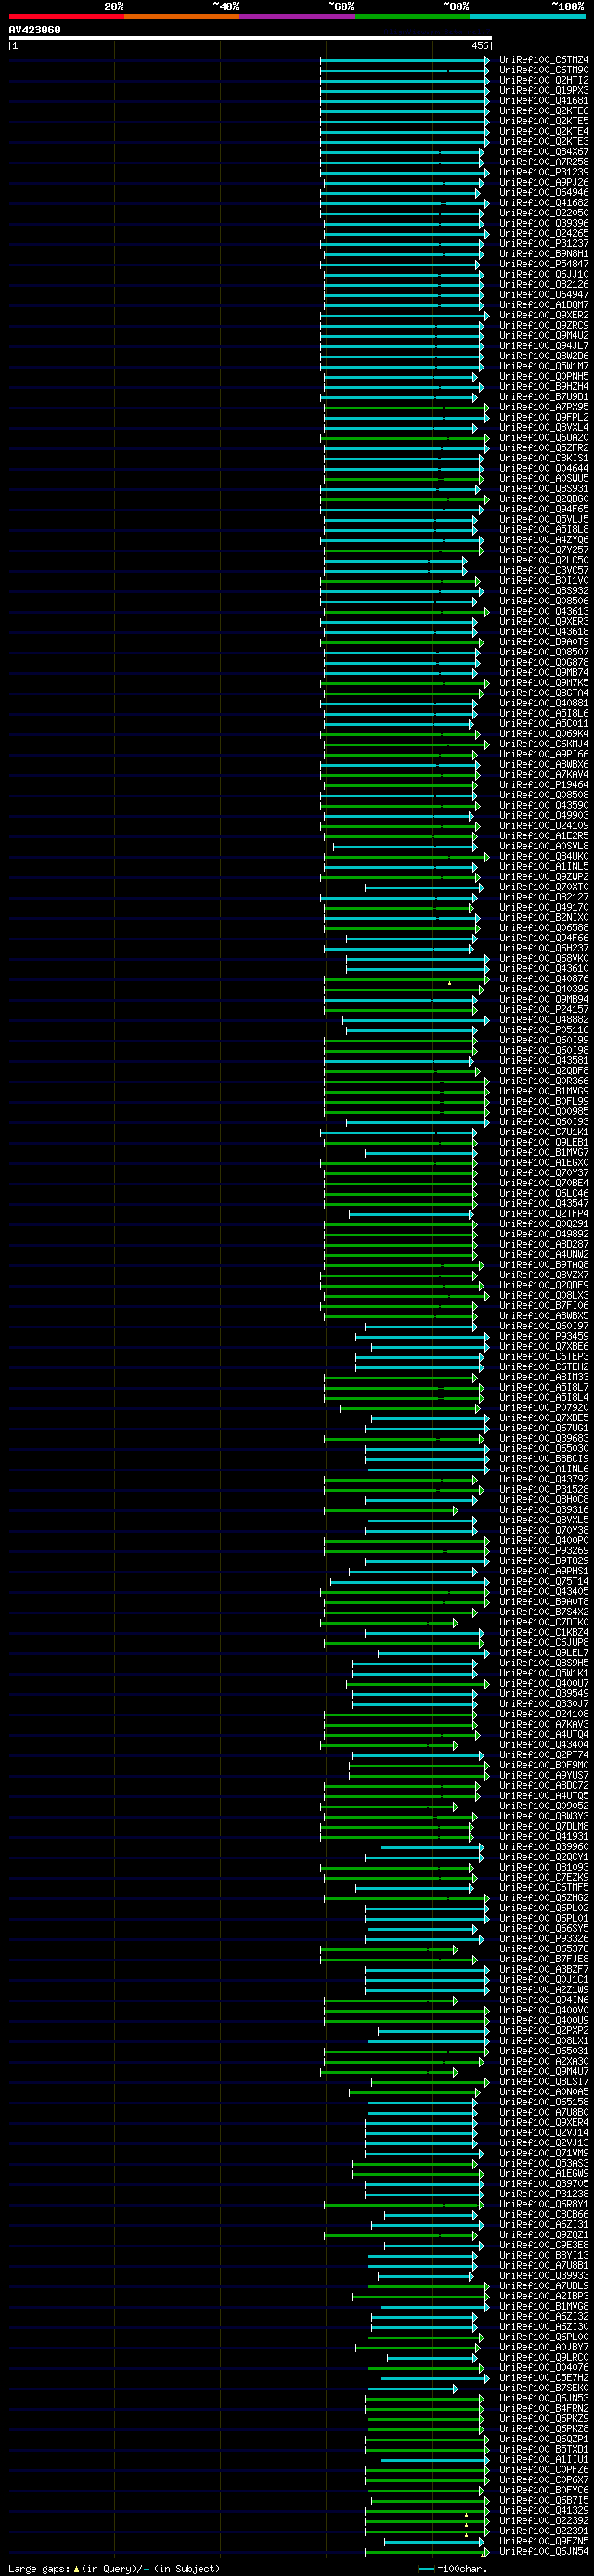Screen dimensions: 594x2576
Task: Open UniRef100_A1BQM7 hit
Action: (544, 305)
